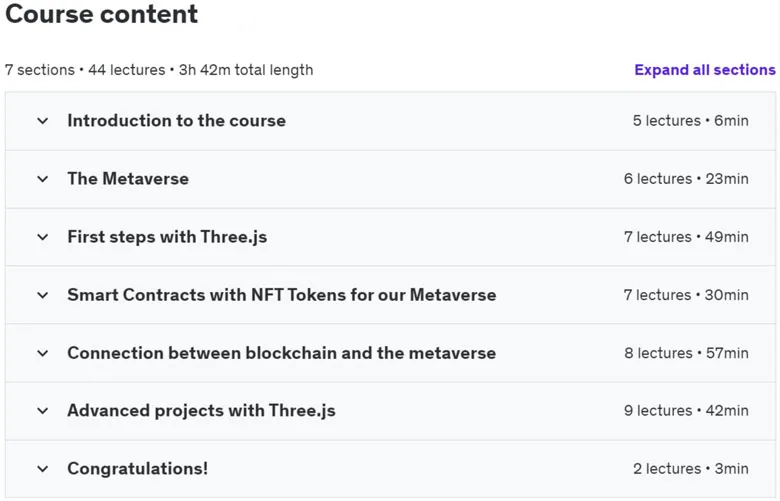Open Smart Contracts with NFT Tokens title
Screen dimensions: 780x501
(282, 295)
